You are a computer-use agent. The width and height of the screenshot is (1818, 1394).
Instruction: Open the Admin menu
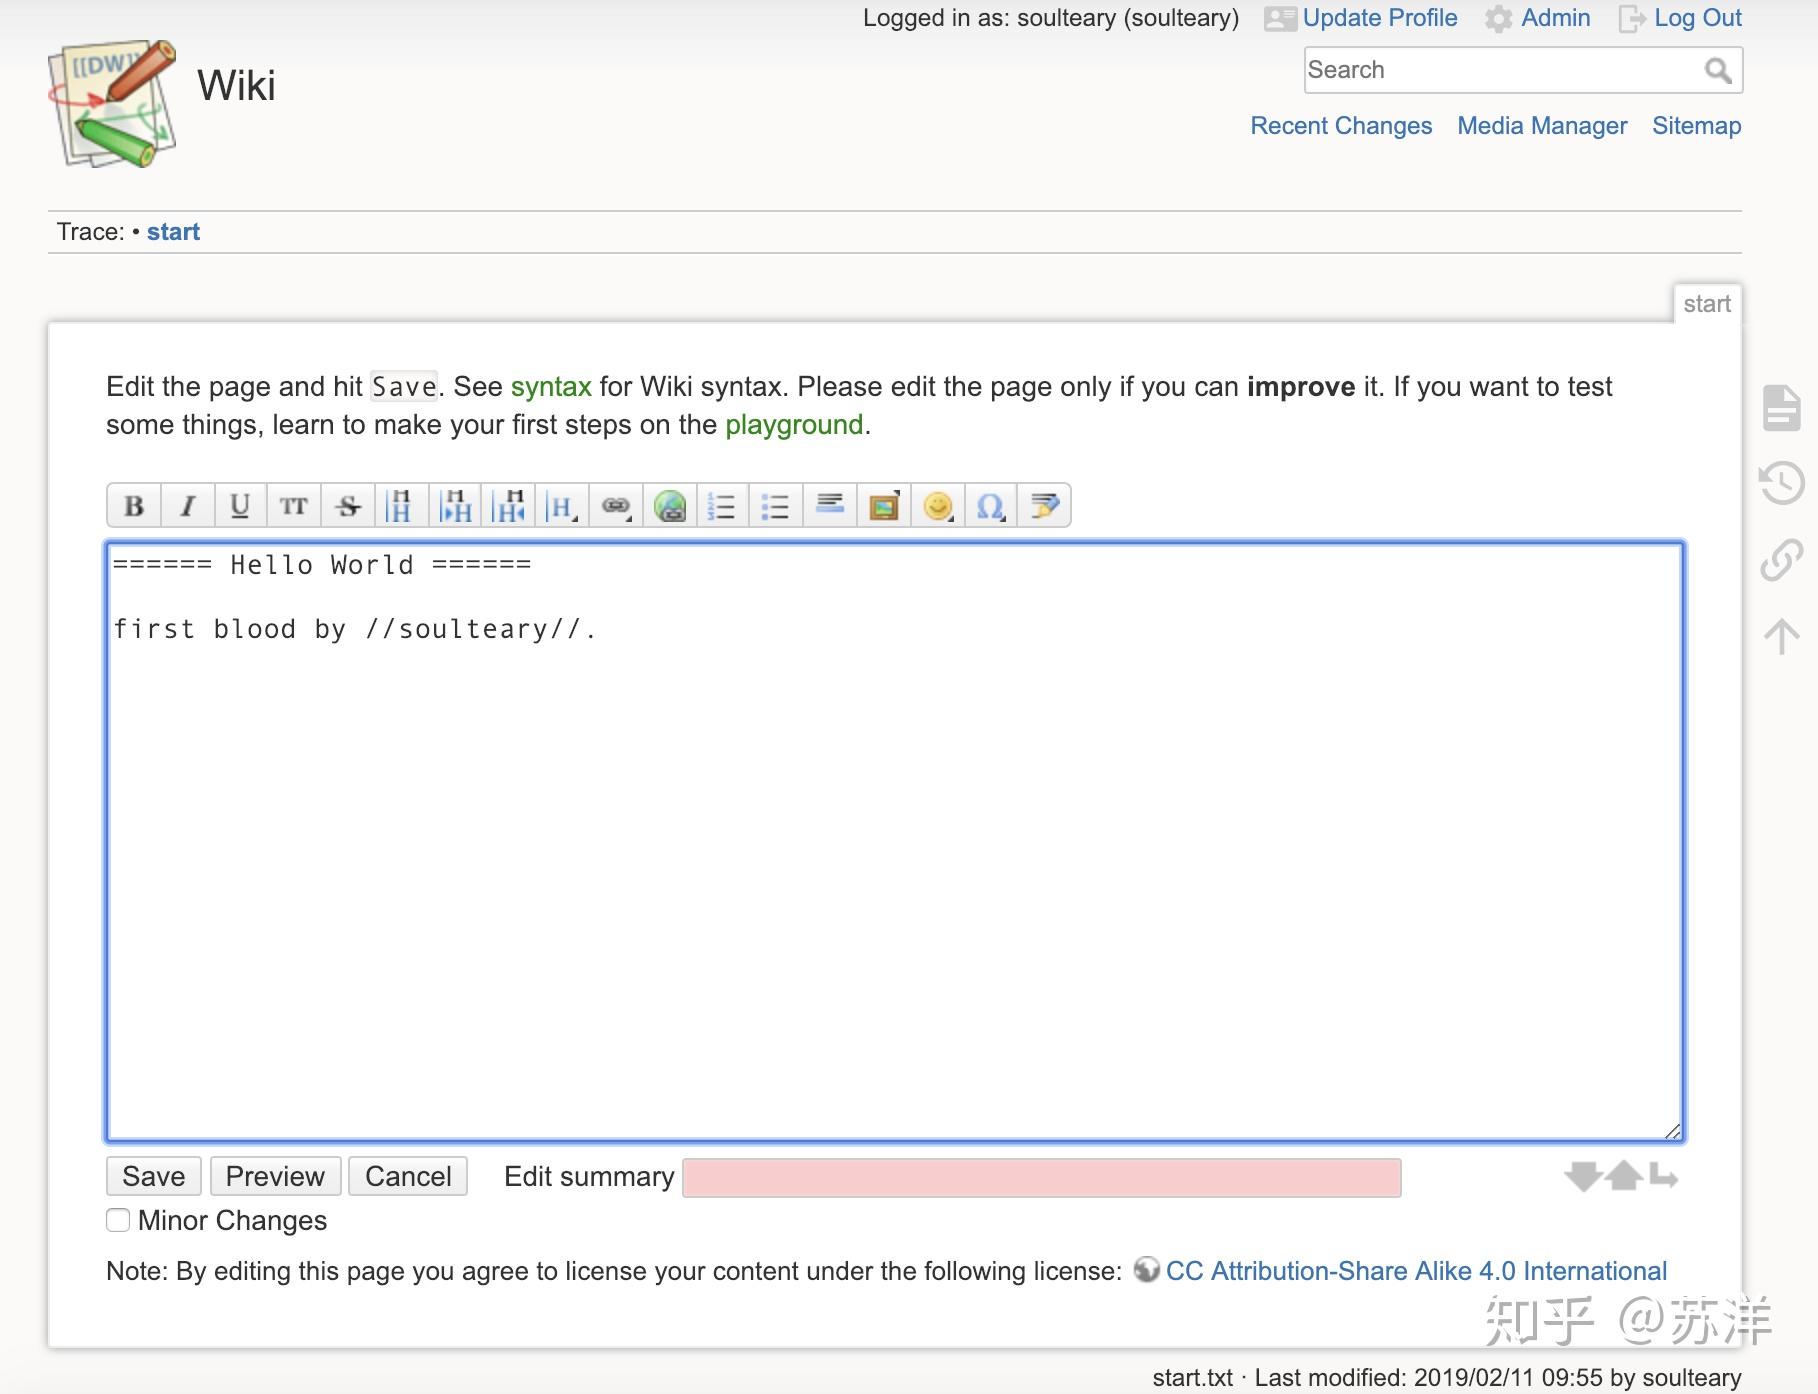click(x=1554, y=18)
